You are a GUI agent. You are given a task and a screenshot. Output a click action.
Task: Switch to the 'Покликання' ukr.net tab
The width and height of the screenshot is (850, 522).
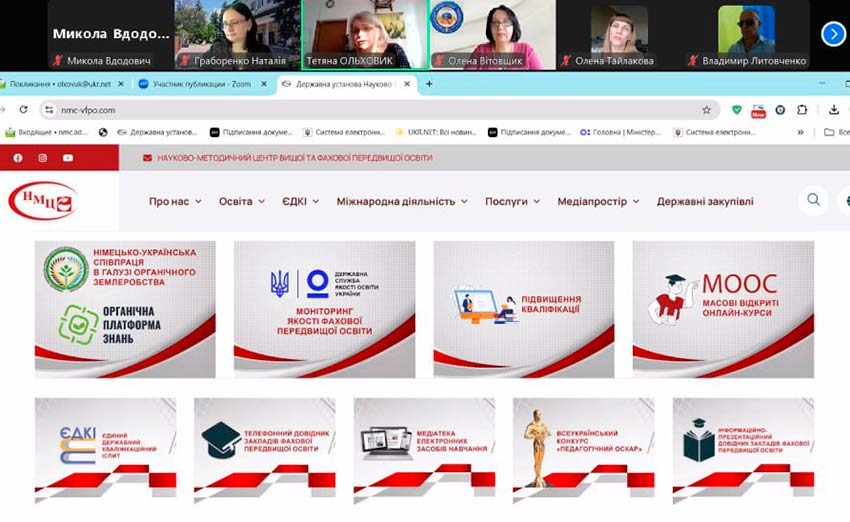(60, 84)
